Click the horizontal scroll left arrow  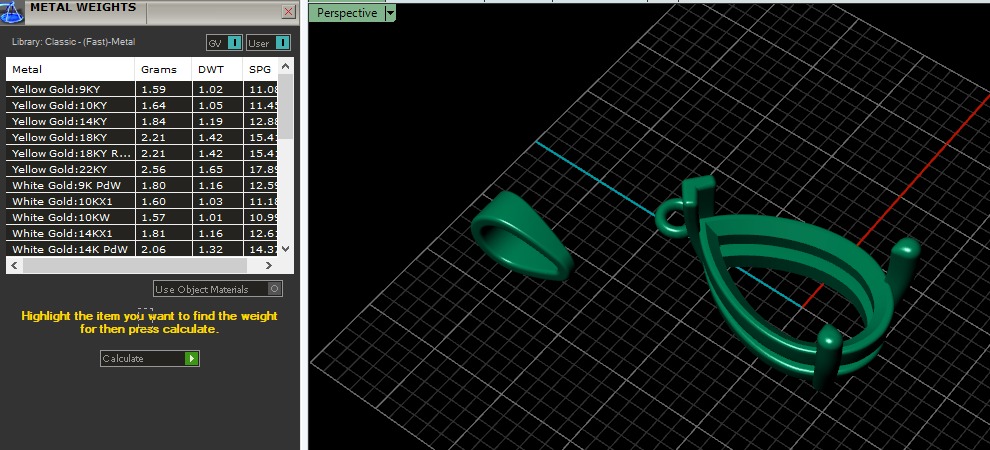[15, 266]
